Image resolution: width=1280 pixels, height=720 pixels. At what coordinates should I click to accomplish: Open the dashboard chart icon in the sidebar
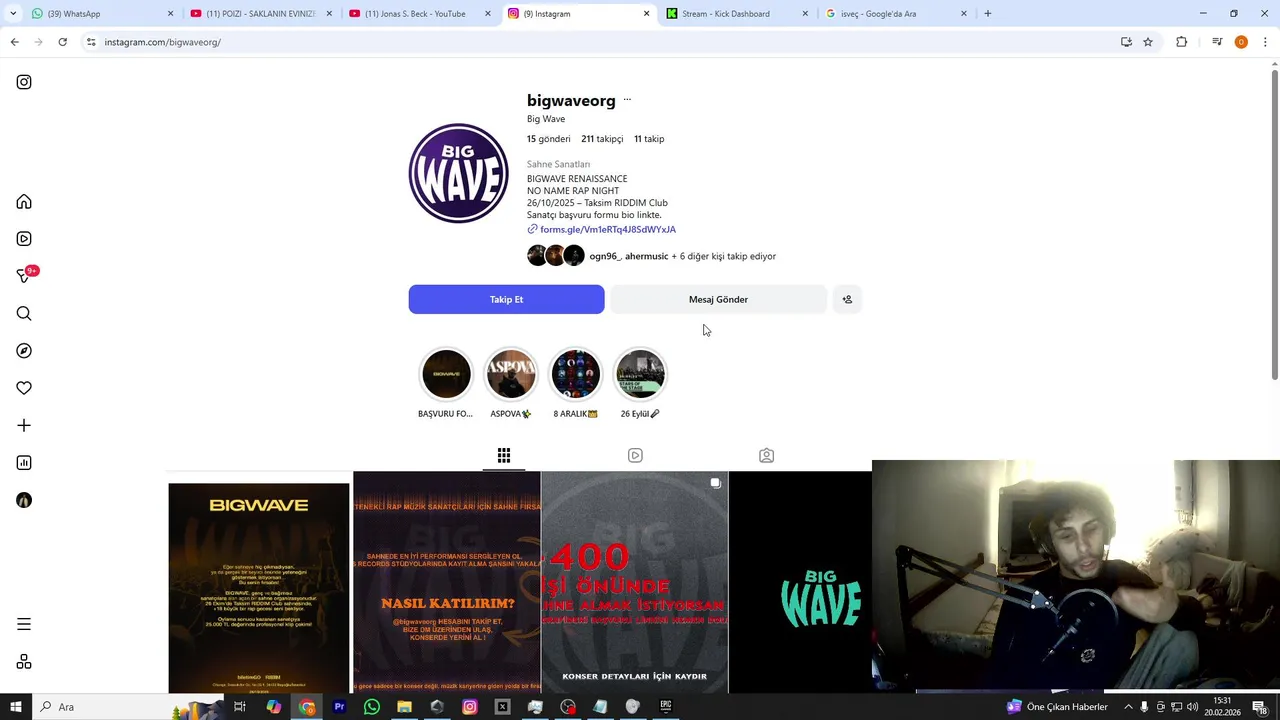pos(24,463)
